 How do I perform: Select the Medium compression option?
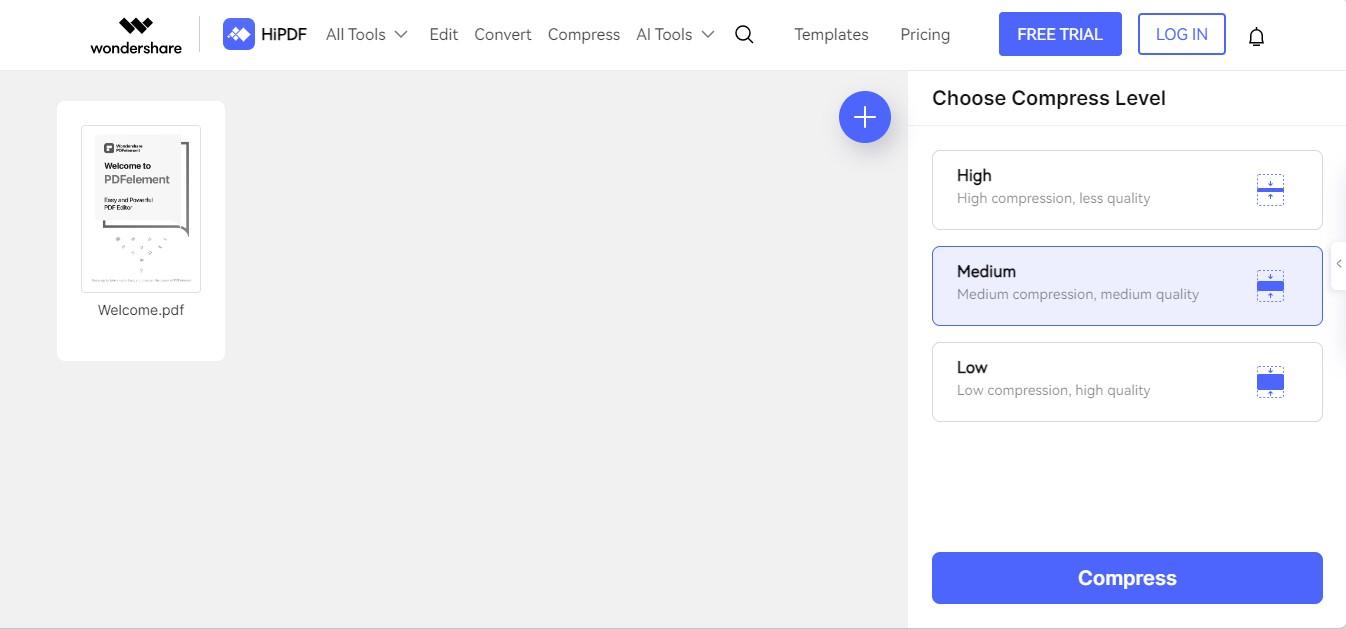tap(1080, 286)
